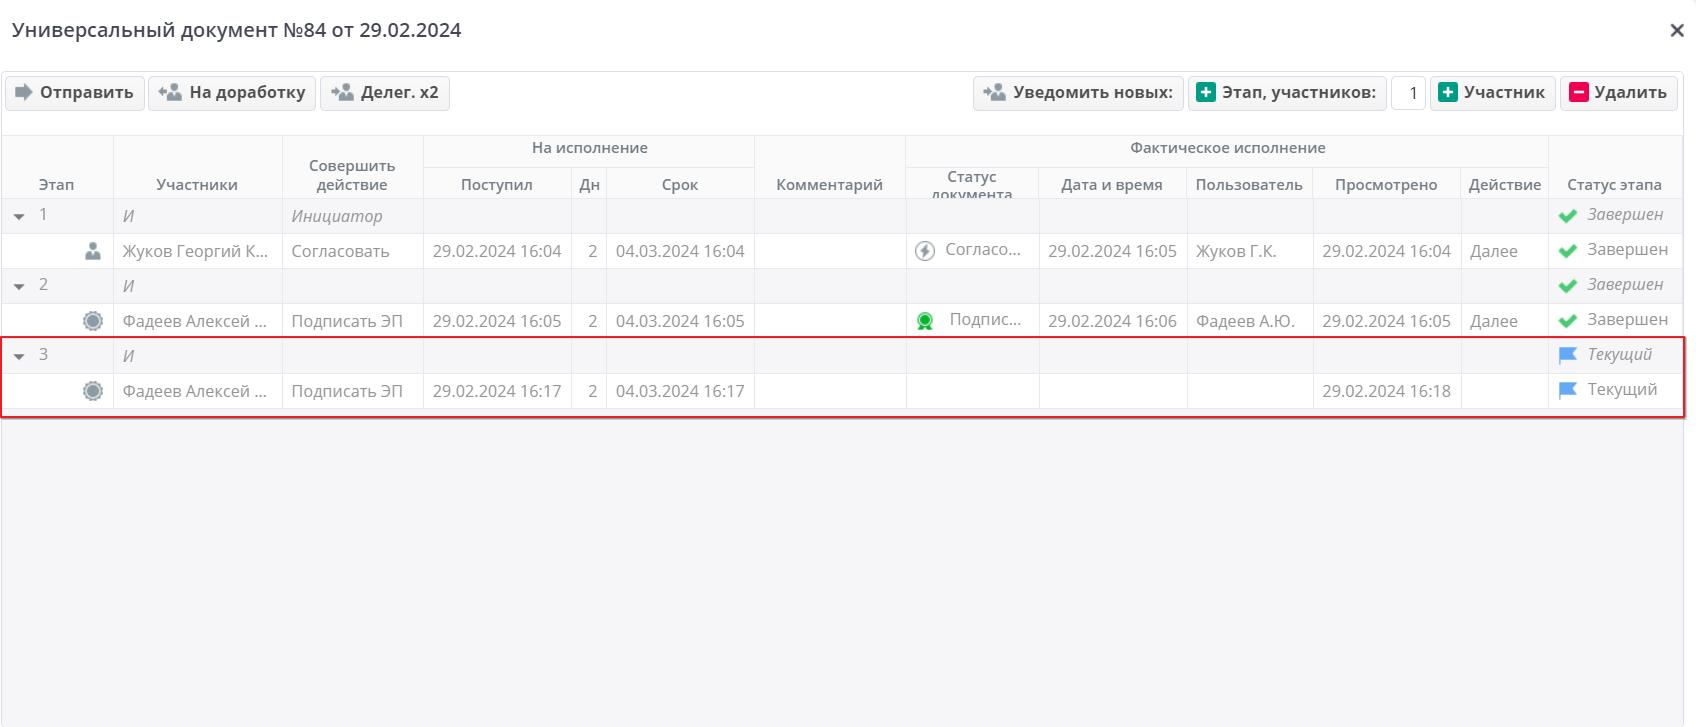1696x727 pixels.
Task: Send document На доработку
Action: (x=232, y=93)
